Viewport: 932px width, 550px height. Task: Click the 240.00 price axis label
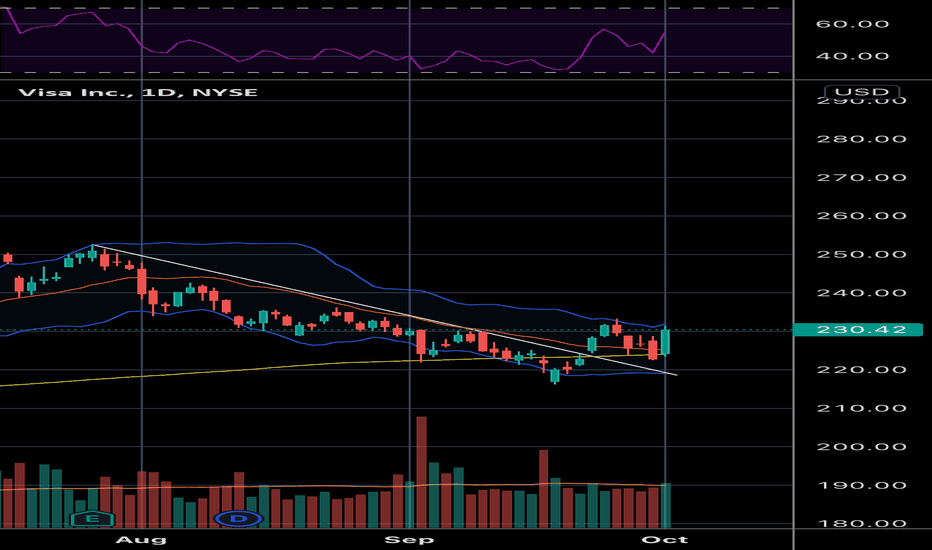[861, 293]
